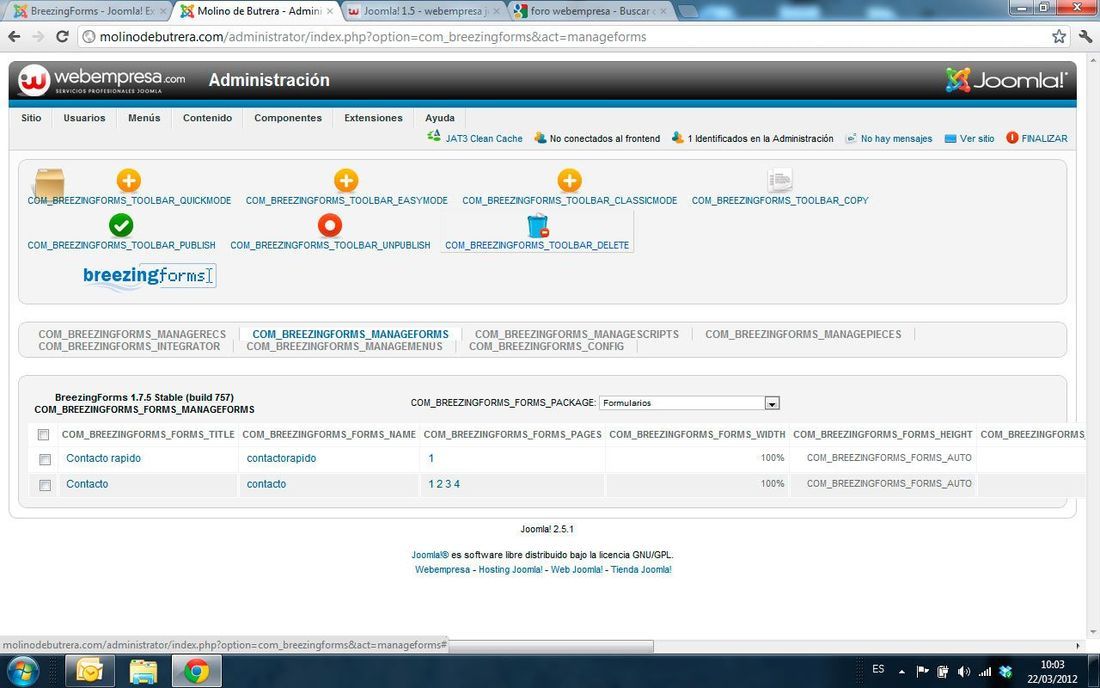The image size is (1100, 688).
Task: Switch to the MANAGERECS tab
Action: [x=132, y=334]
